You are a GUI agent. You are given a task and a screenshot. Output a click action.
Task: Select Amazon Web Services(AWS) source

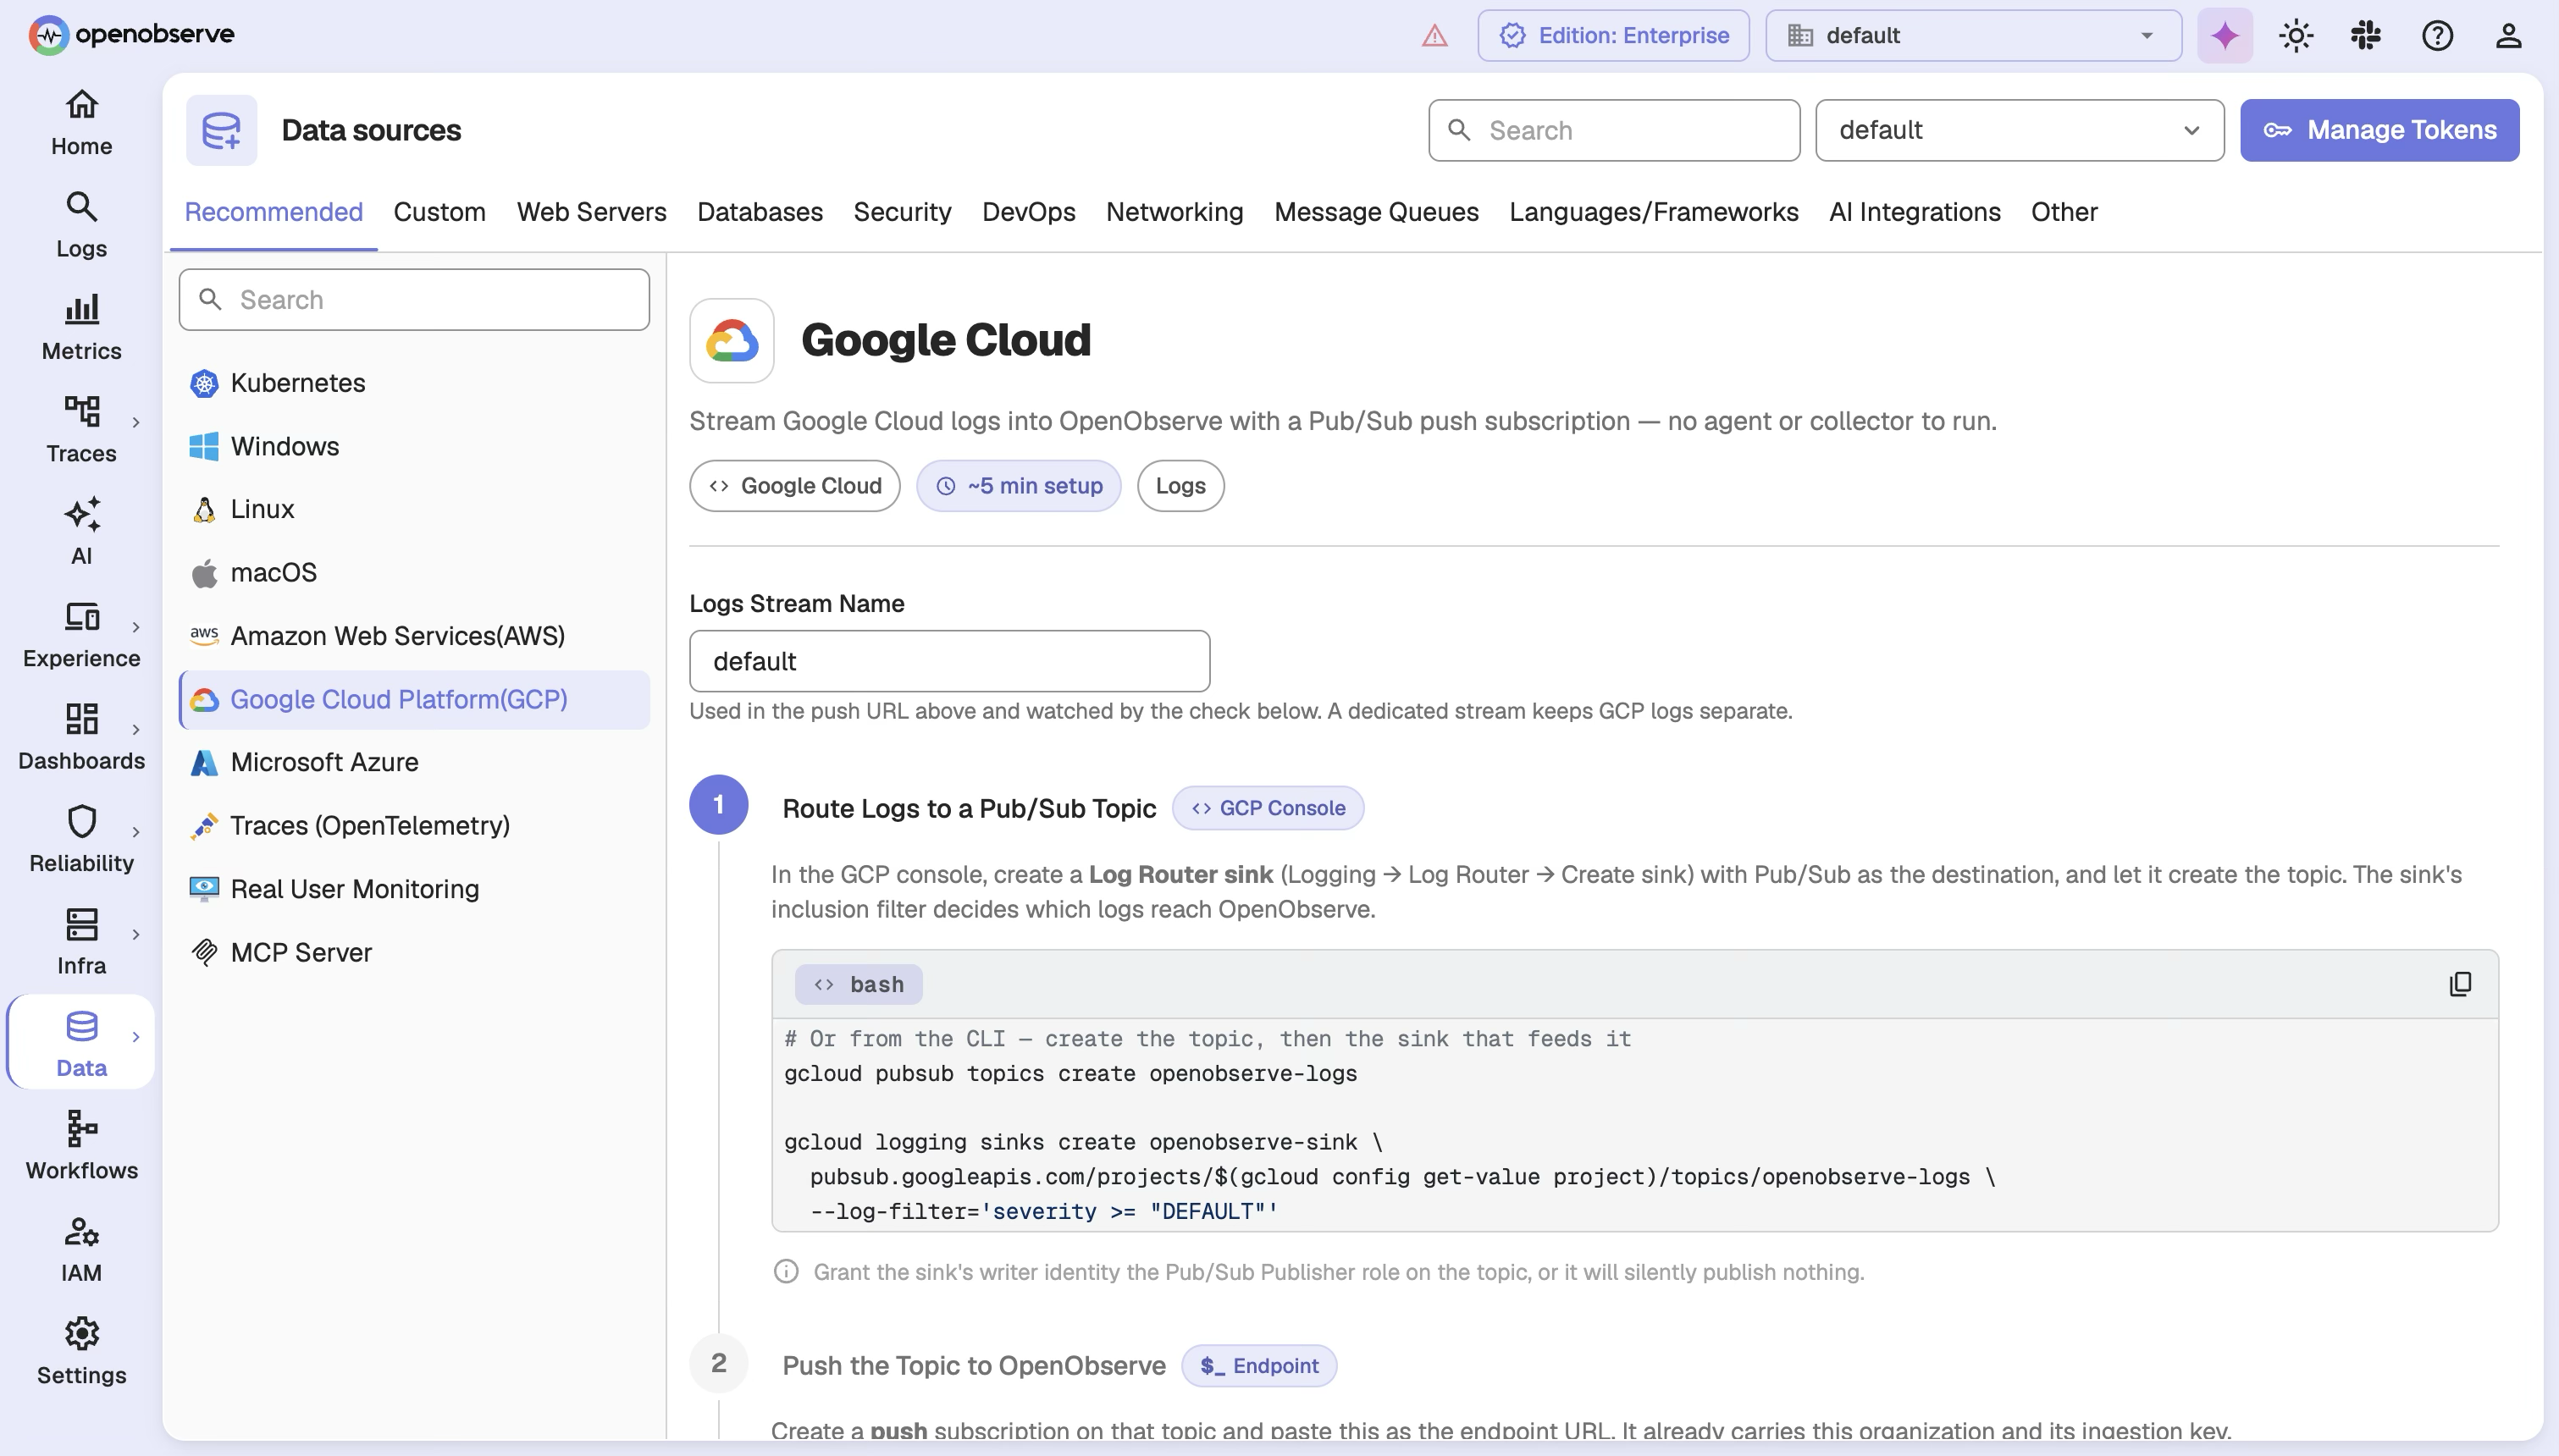point(414,636)
